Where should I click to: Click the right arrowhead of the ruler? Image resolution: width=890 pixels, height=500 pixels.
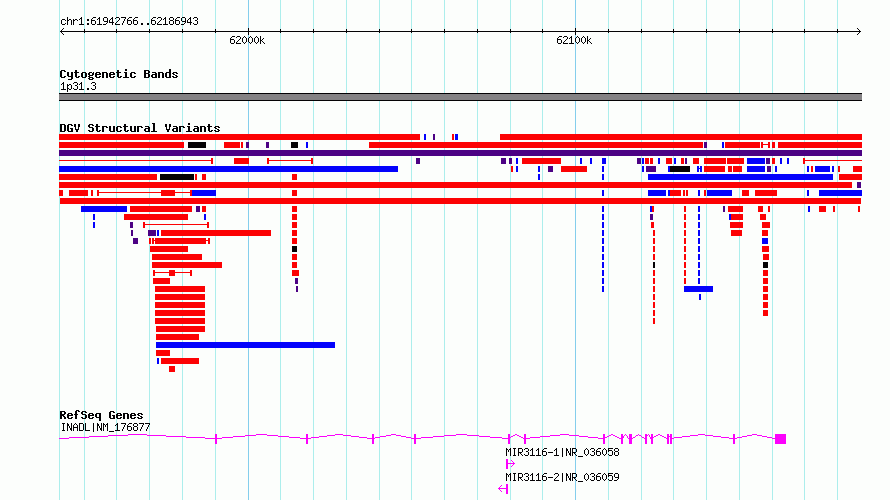[859, 31]
